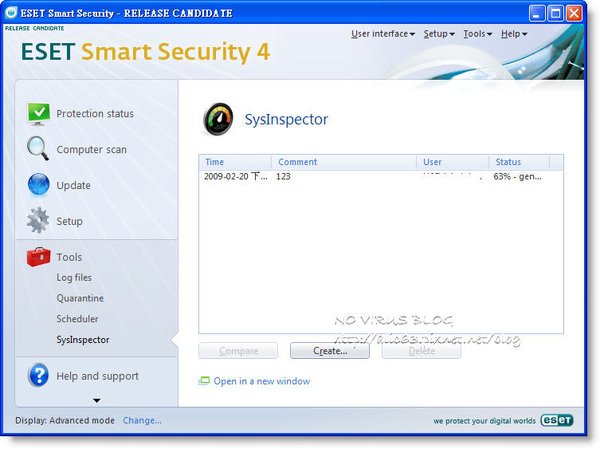The image size is (600, 449).
Task: Click status cell '63% - gen...'
Action: [517, 176]
